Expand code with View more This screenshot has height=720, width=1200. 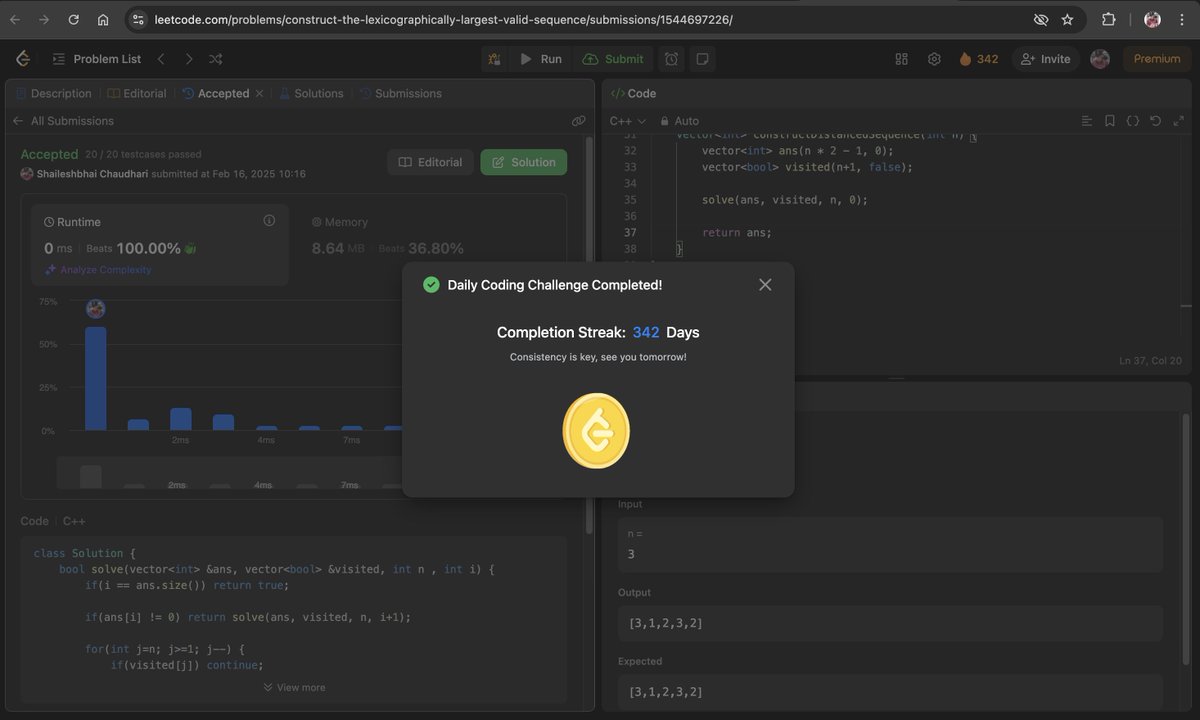coord(294,687)
